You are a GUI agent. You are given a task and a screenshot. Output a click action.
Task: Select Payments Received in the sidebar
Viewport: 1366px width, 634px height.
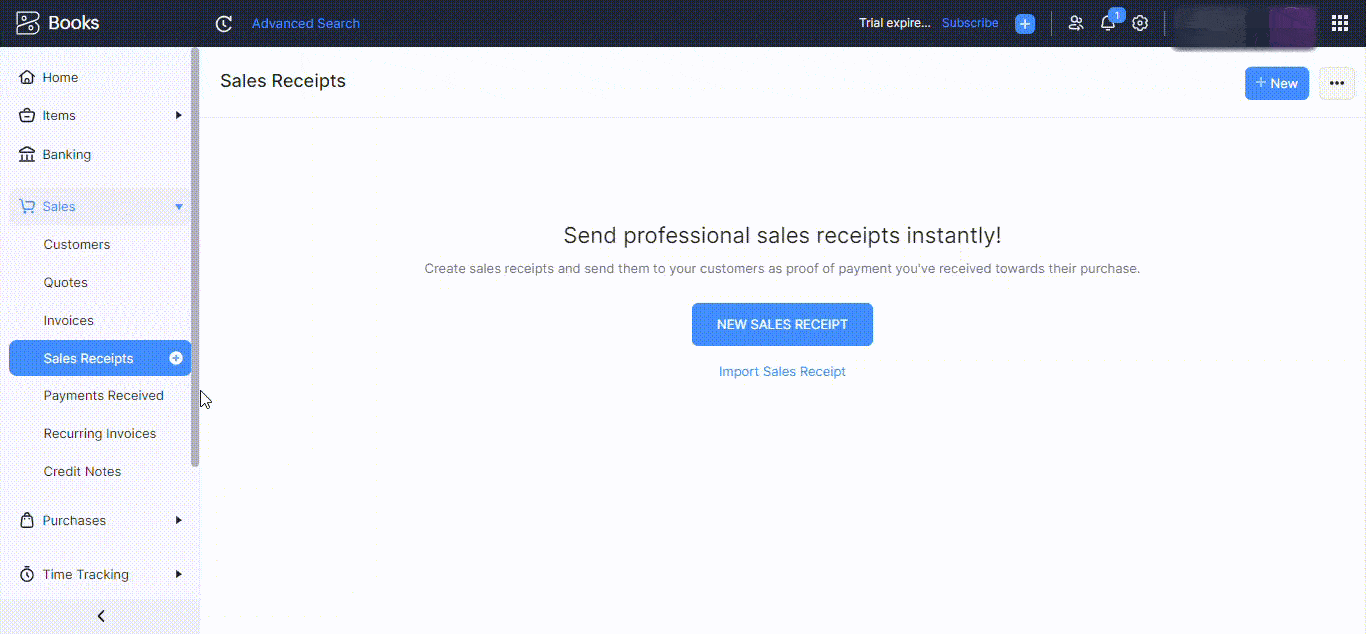(103, 395)
